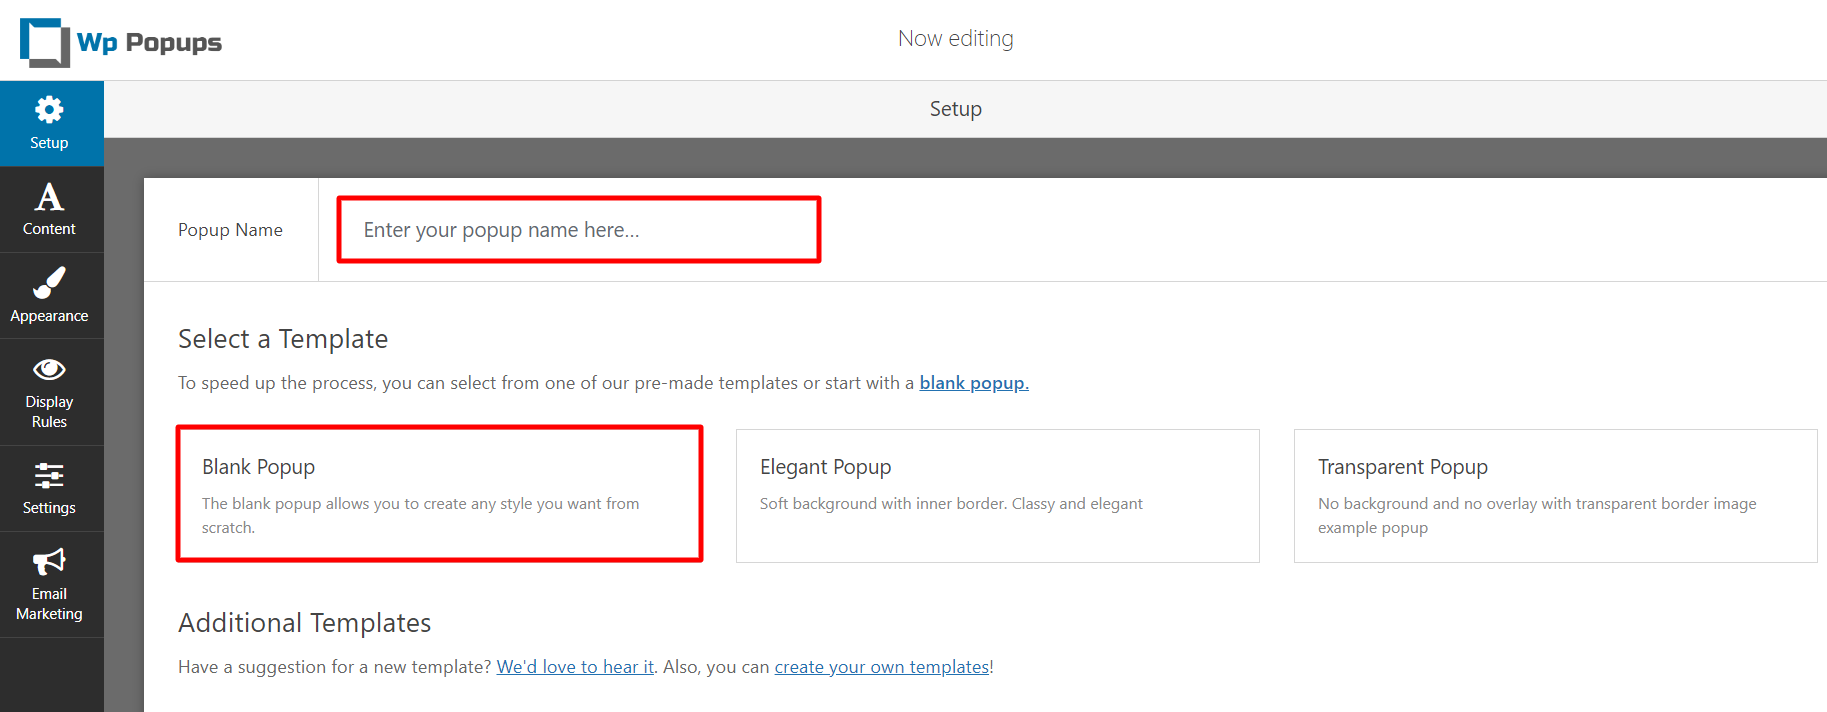Click the Wp Popups logo icon
The height and width of the screenshot is (712, 1827).
pos(45,42)
